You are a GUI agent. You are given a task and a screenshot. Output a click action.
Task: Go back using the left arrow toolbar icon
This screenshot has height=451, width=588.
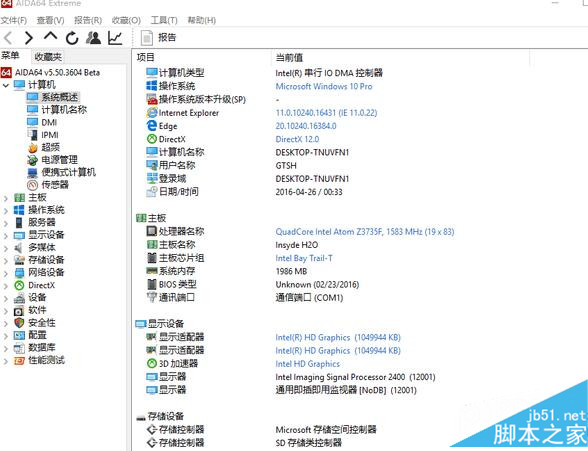point(8,38)
